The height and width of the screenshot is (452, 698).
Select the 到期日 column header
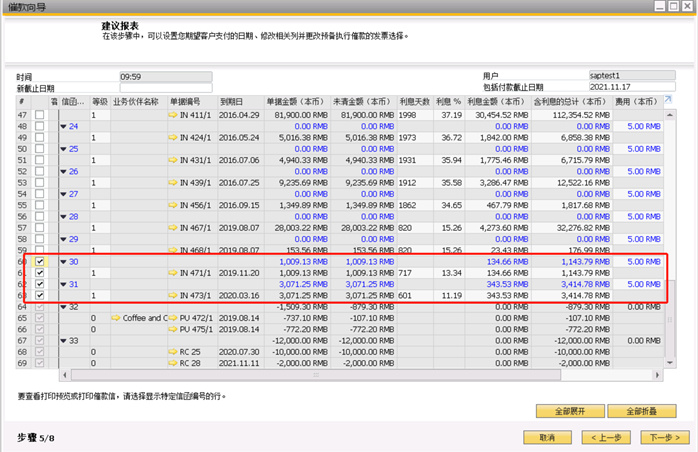click(240, 102)
